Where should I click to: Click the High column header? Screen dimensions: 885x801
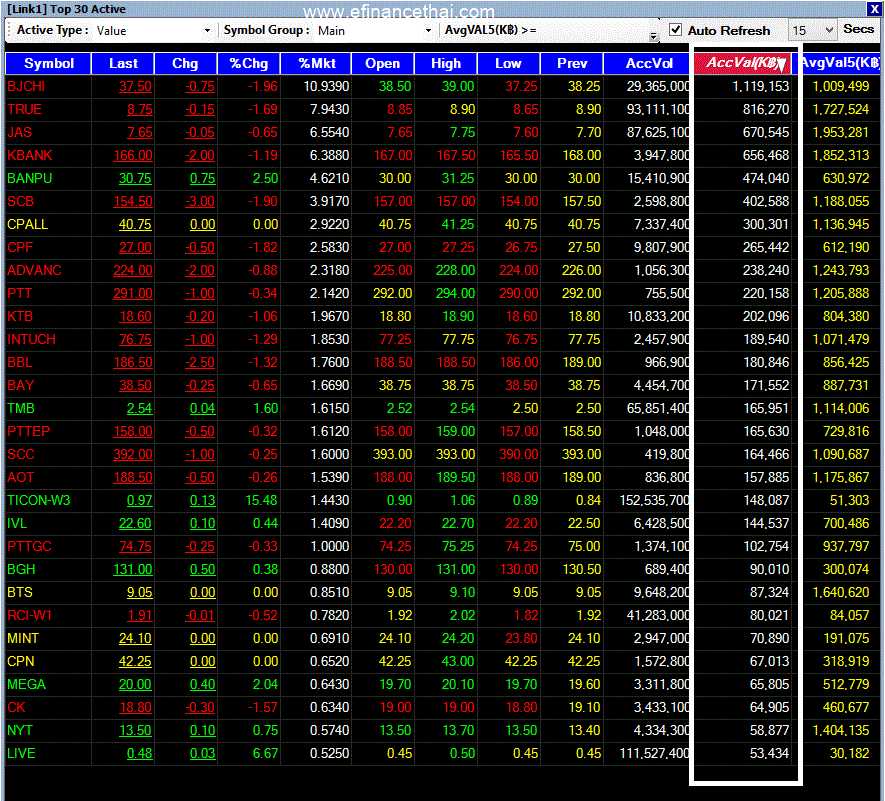tap(446, 63)
